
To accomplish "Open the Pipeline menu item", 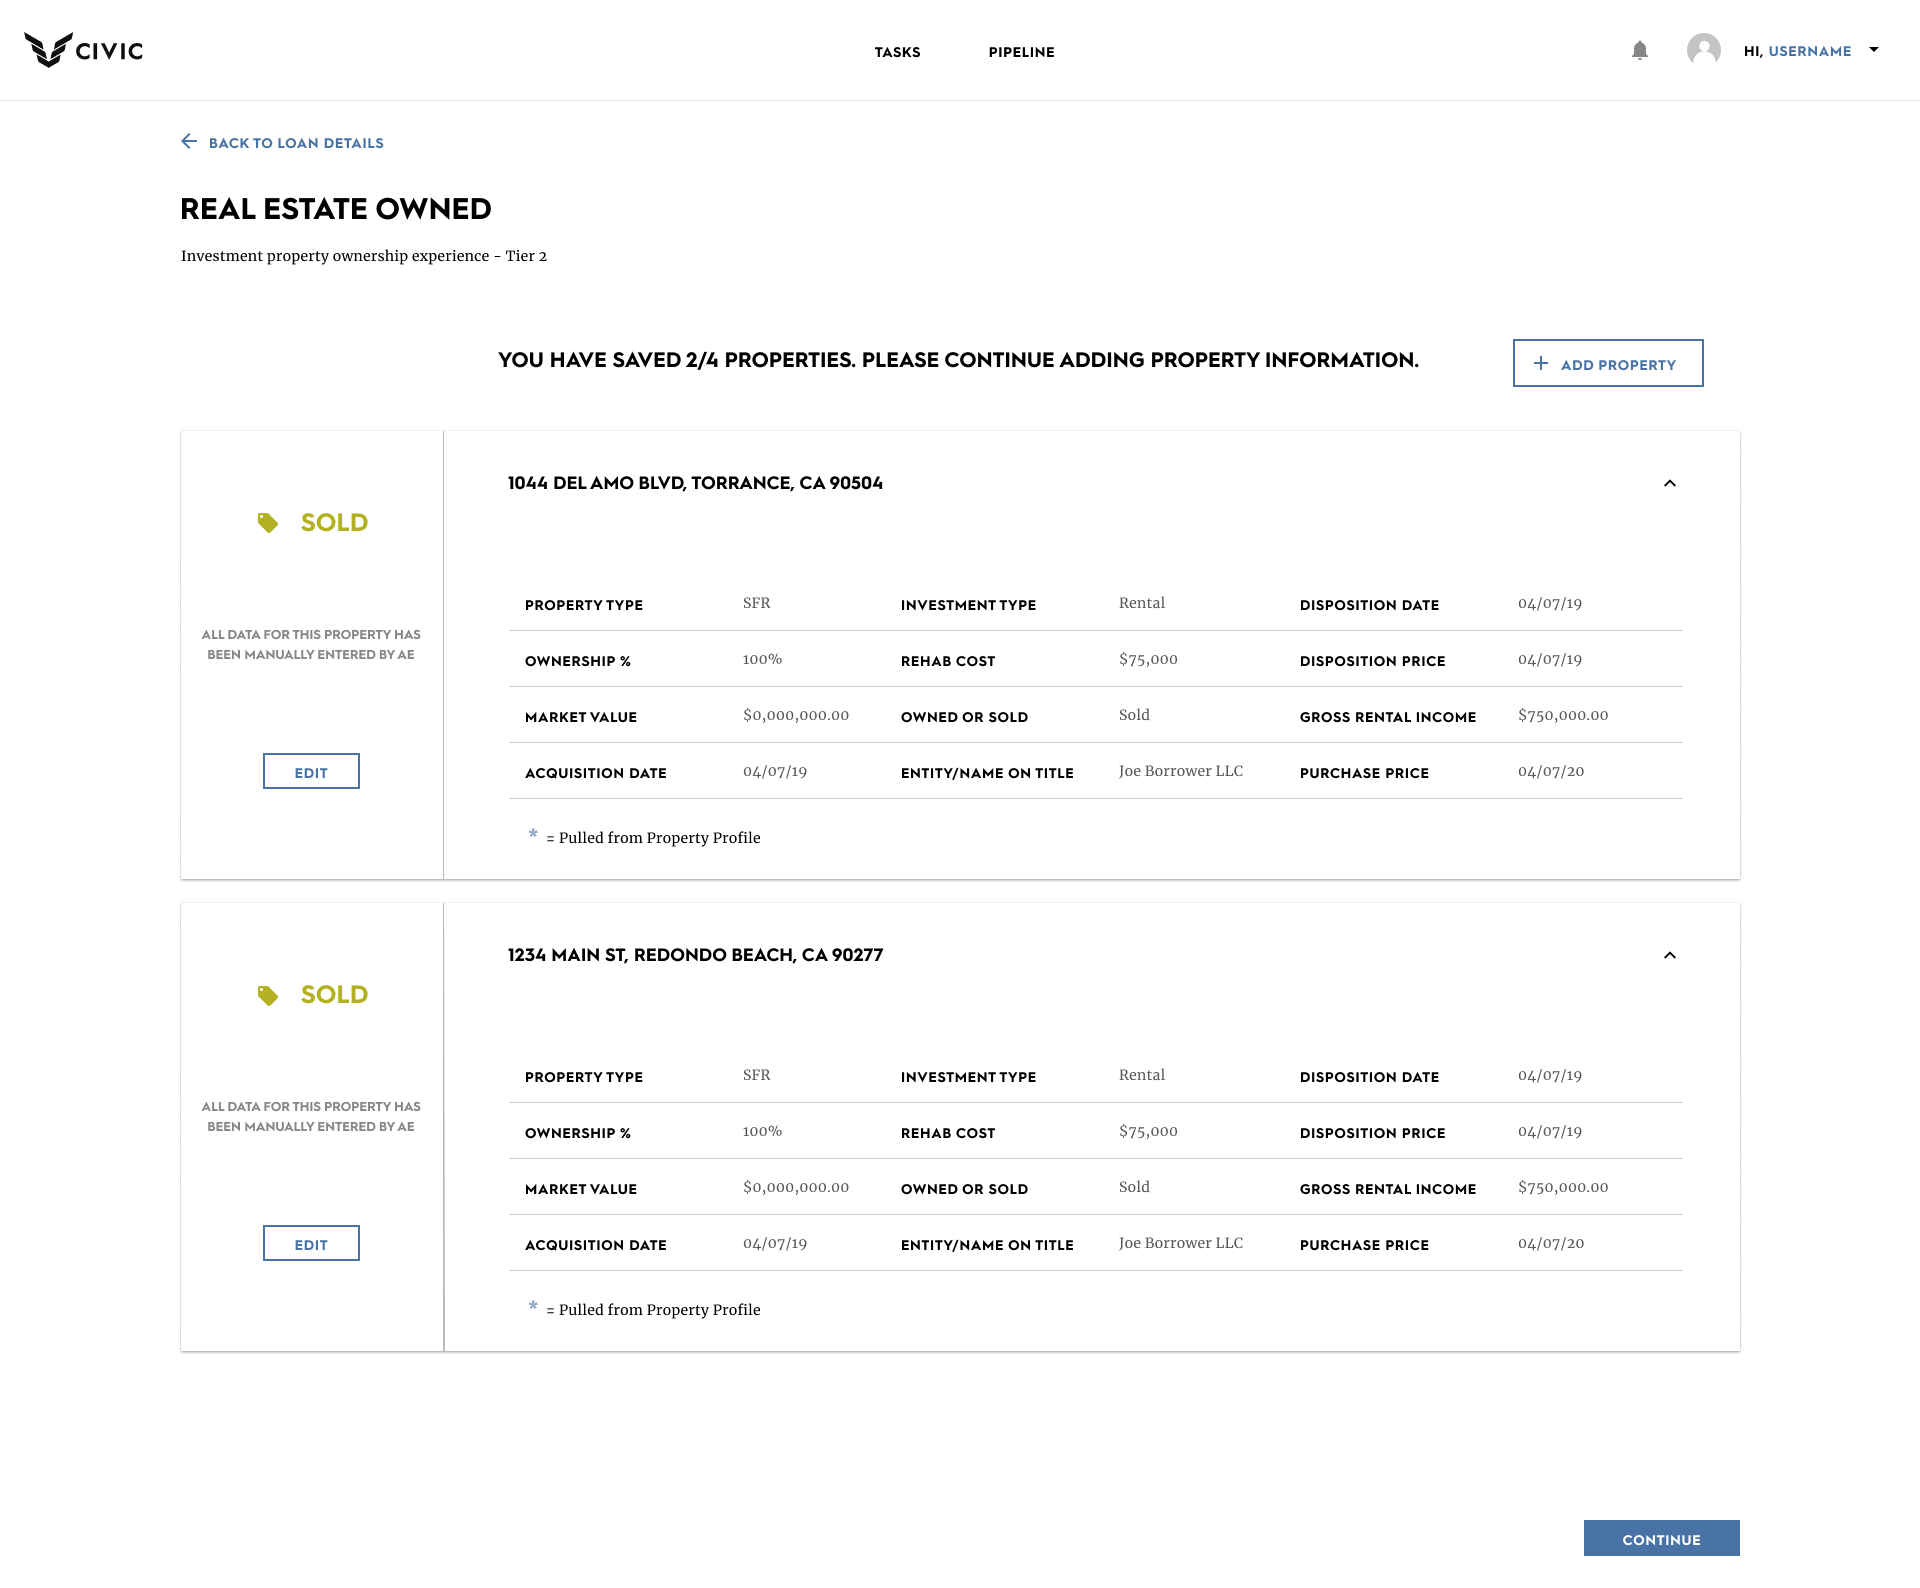I will 1021,52.
